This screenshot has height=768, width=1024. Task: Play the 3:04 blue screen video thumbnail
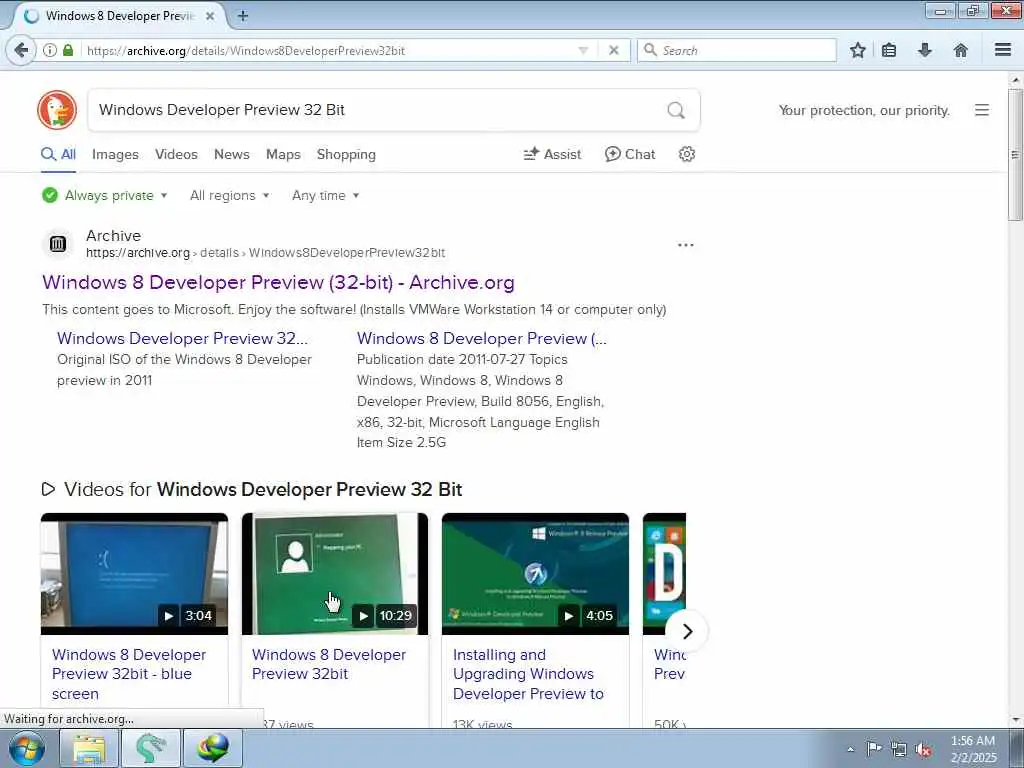click(x=135, y=573)
